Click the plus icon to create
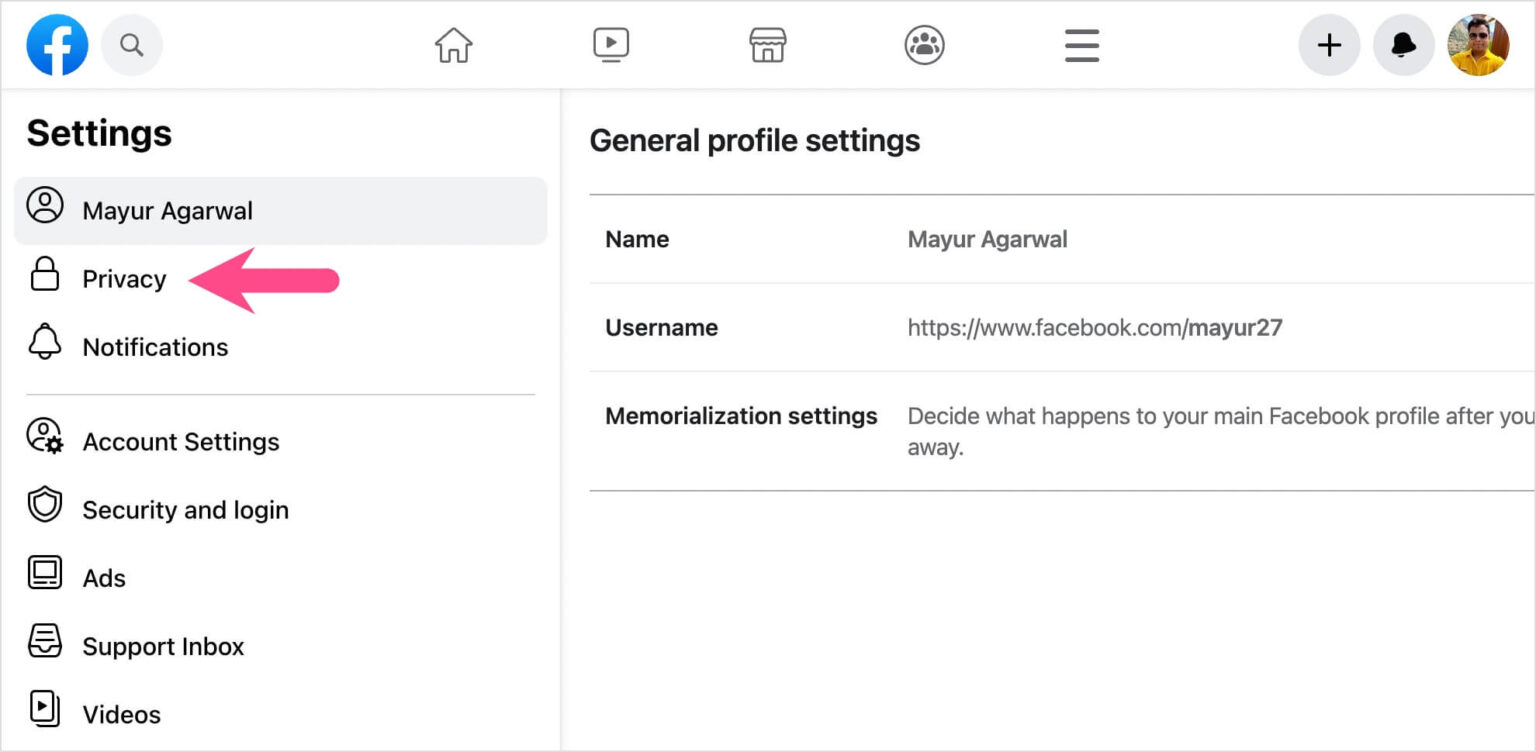Screen dimensions: 1536x752 pos(1329,44)
